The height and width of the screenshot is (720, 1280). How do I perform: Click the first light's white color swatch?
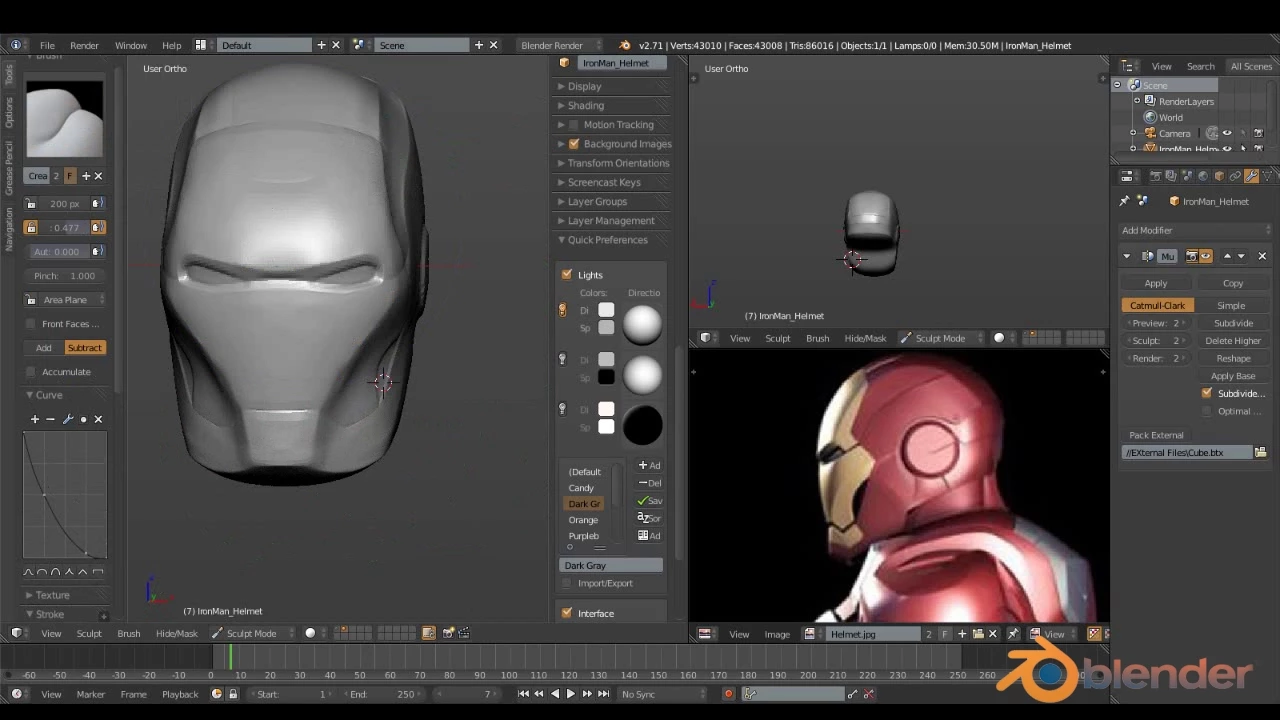[606, 310]
